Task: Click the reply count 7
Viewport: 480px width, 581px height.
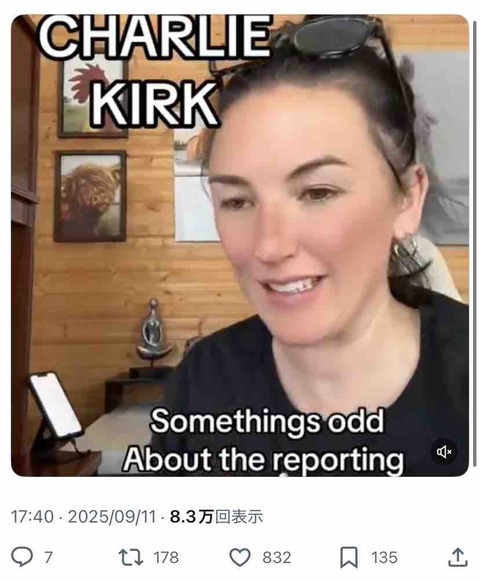Action: 48,557
